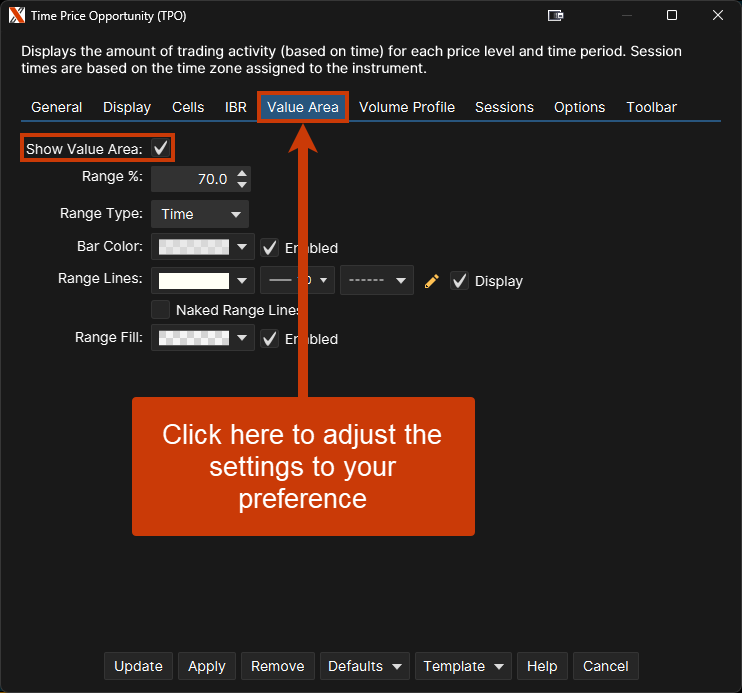Click the Remove button
Screen dimensions: 742x693
[x=277, y=666]
